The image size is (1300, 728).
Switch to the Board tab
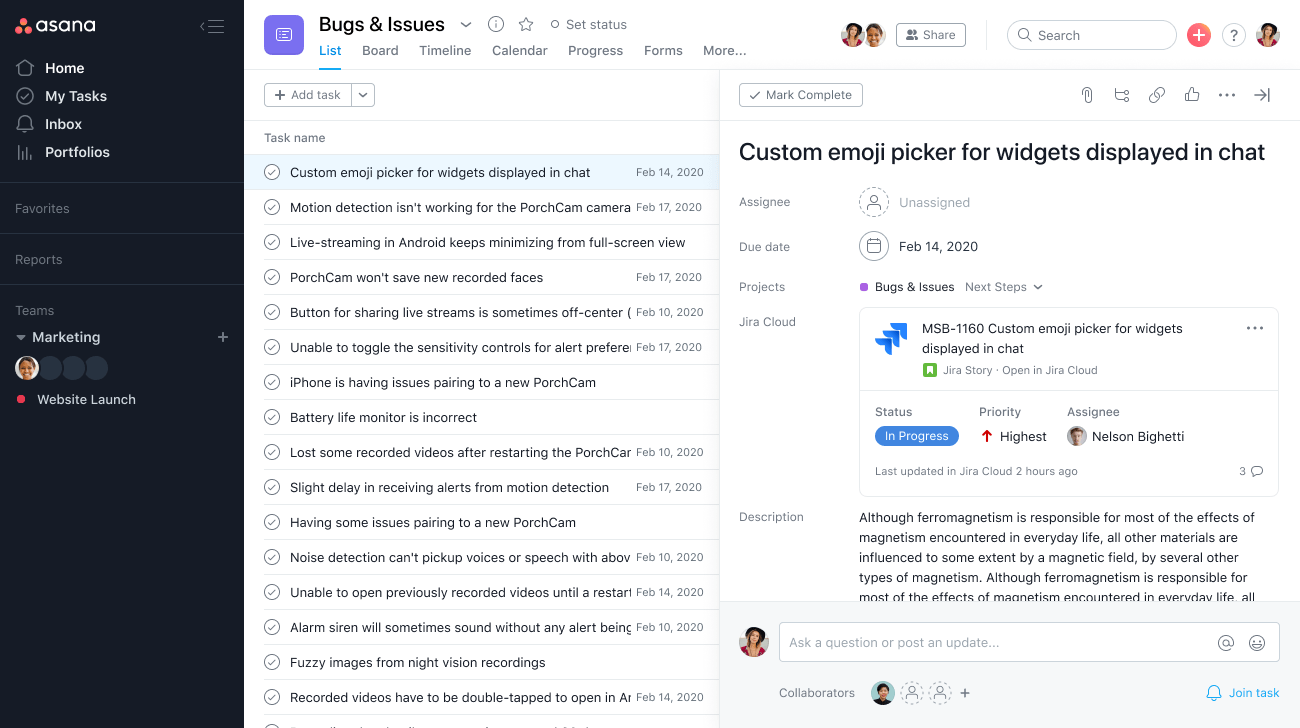pos(380,51)
